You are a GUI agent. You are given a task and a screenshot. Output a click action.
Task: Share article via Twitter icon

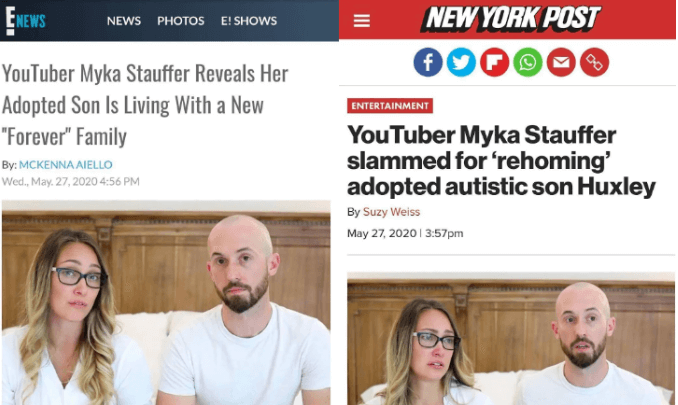pos(461,62)
